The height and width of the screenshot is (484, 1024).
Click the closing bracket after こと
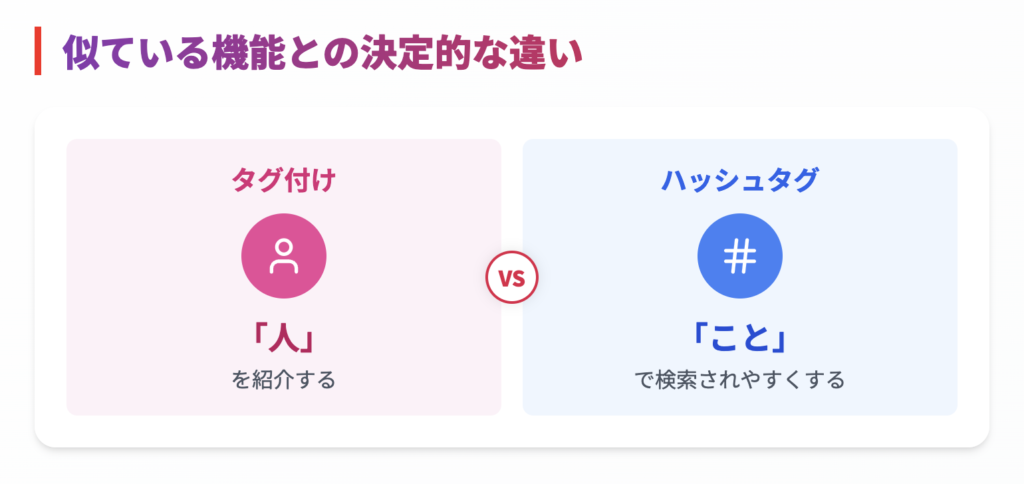[x=778, y=339]
